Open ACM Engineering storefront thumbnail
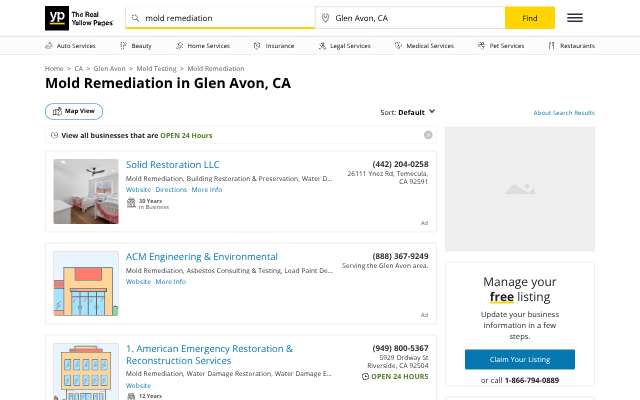Viewport: 640px width, 400px height. coord(86,284)
